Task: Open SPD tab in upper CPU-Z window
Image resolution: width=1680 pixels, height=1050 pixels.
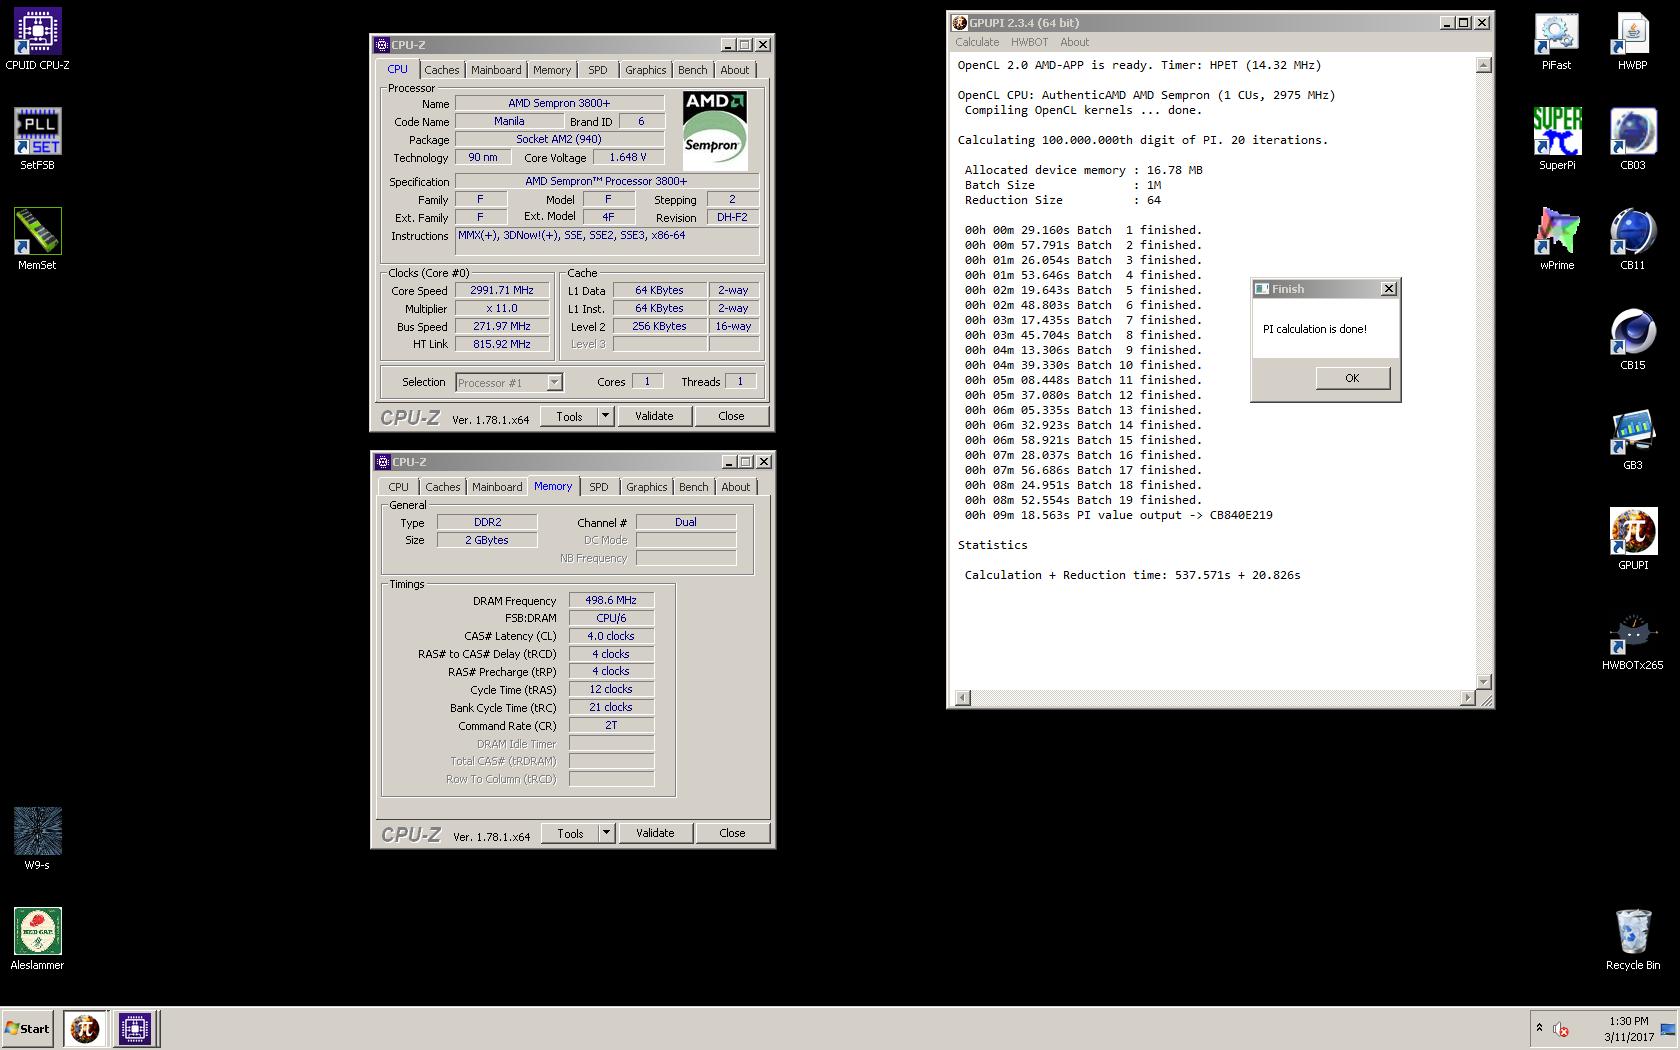Action: point(597,70)
